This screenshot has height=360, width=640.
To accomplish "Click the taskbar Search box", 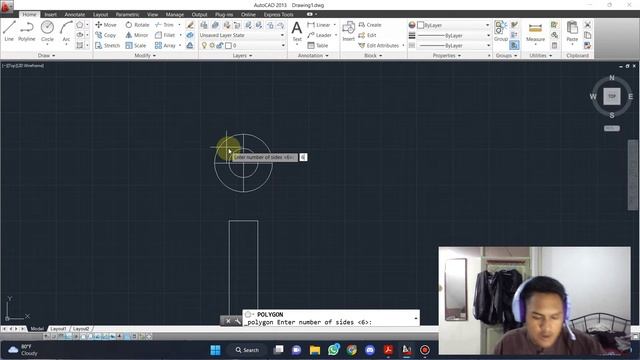I will click(x=247, y=350).
